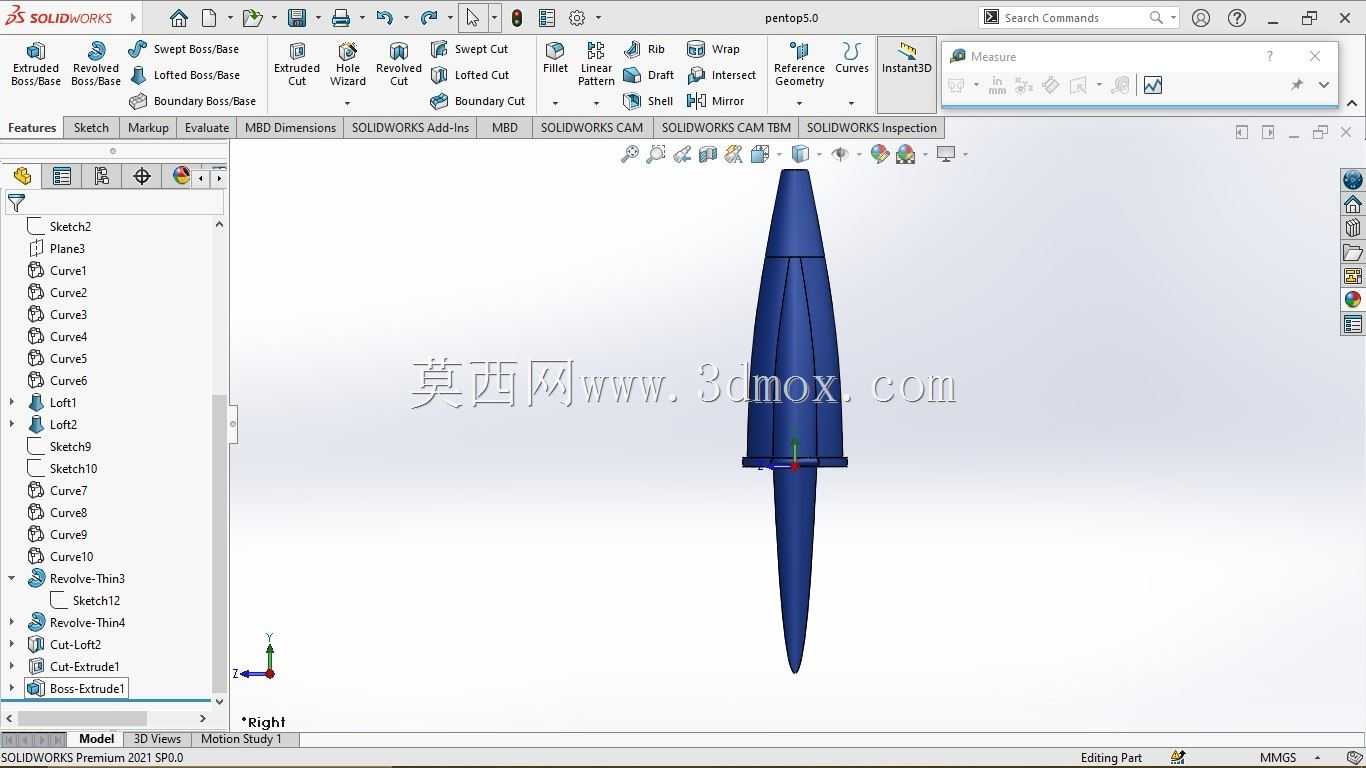Open the DimXpertManager tab
The width and height of the screenshot is (1366, 768).
pos(142,176)
